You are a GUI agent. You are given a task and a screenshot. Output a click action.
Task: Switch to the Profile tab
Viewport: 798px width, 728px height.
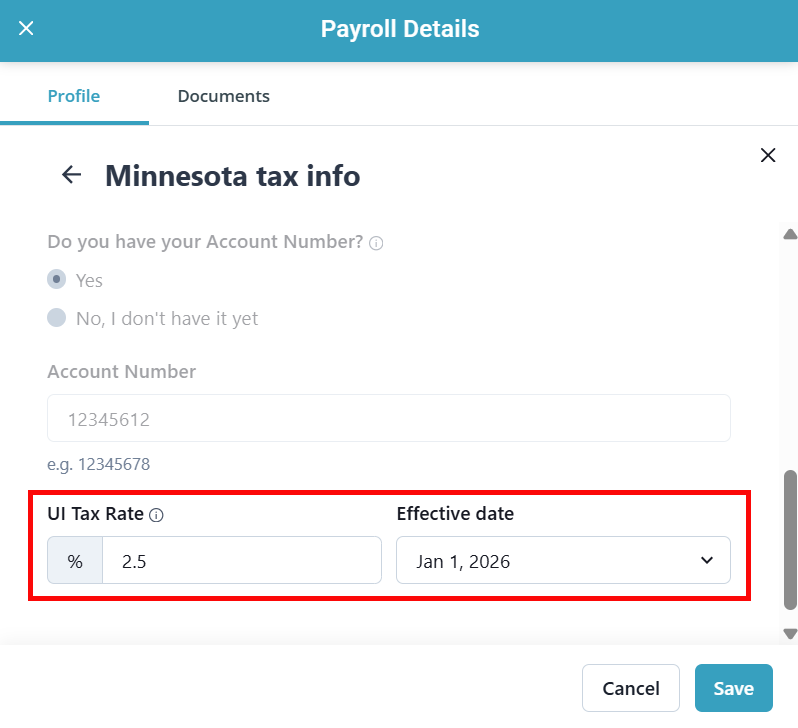pos(74,97)
